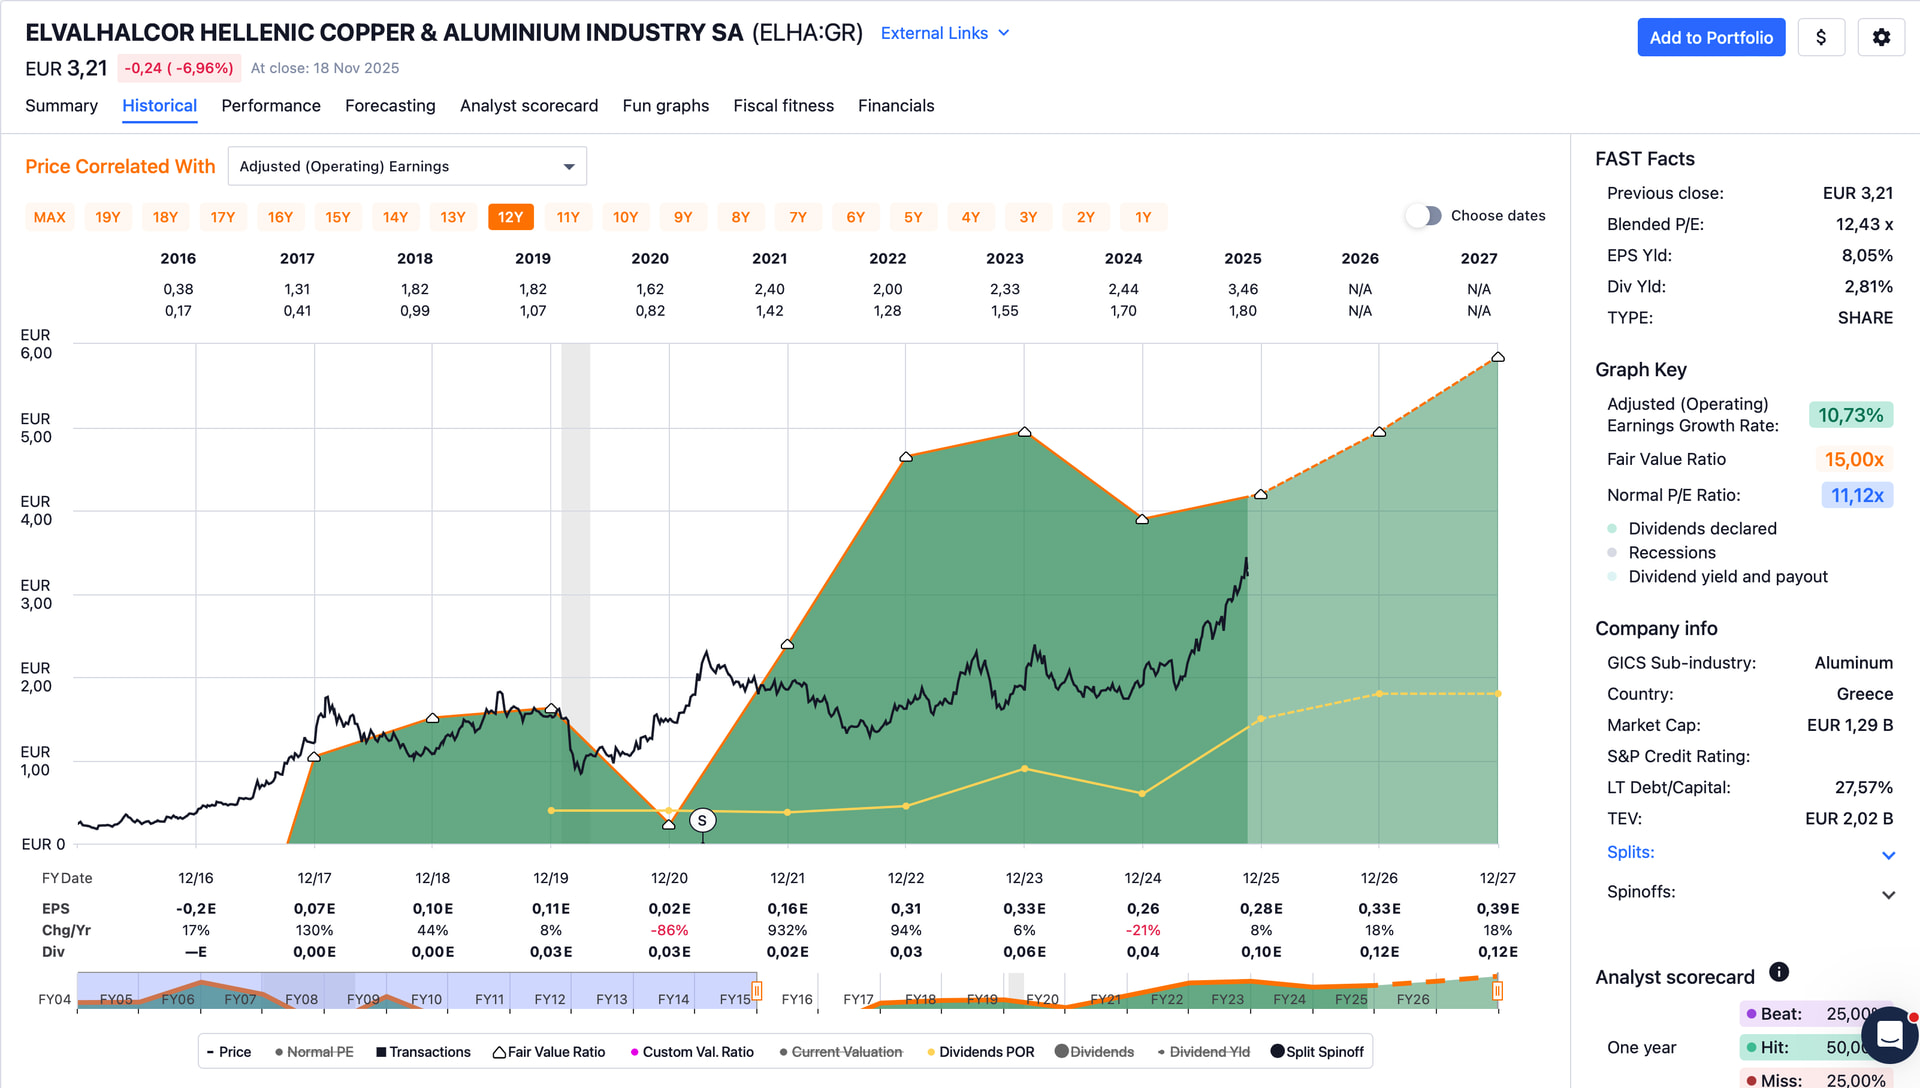Click the right timeline range handle
The width and height of the screenshot is (1920, 1088).
[x=1497, y=991]
